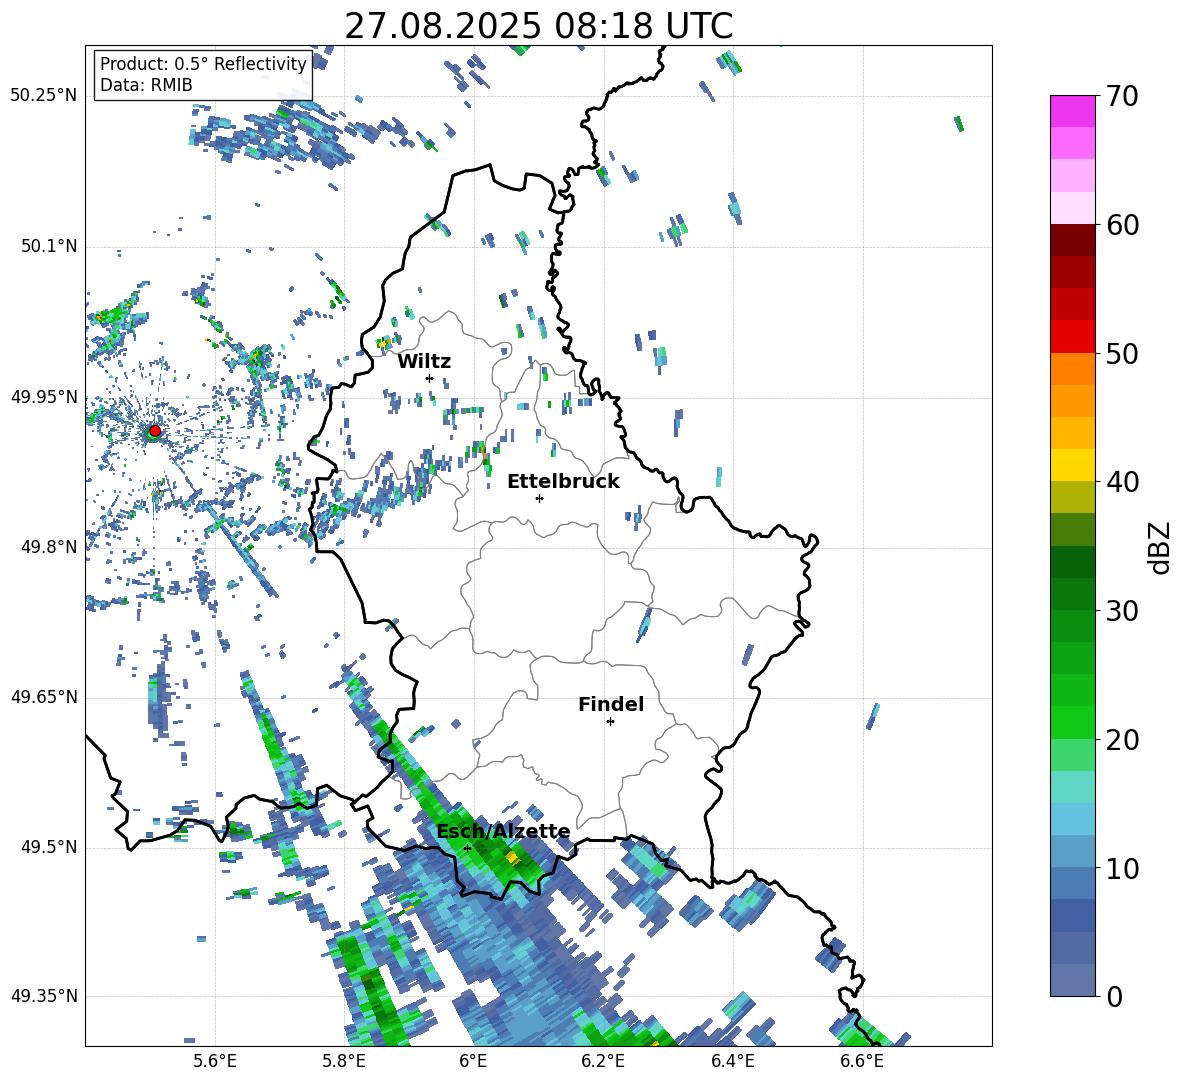Screen dimensions: 1184x1081
Task: Click the latitude label 49.35°N
Action: 43,996
